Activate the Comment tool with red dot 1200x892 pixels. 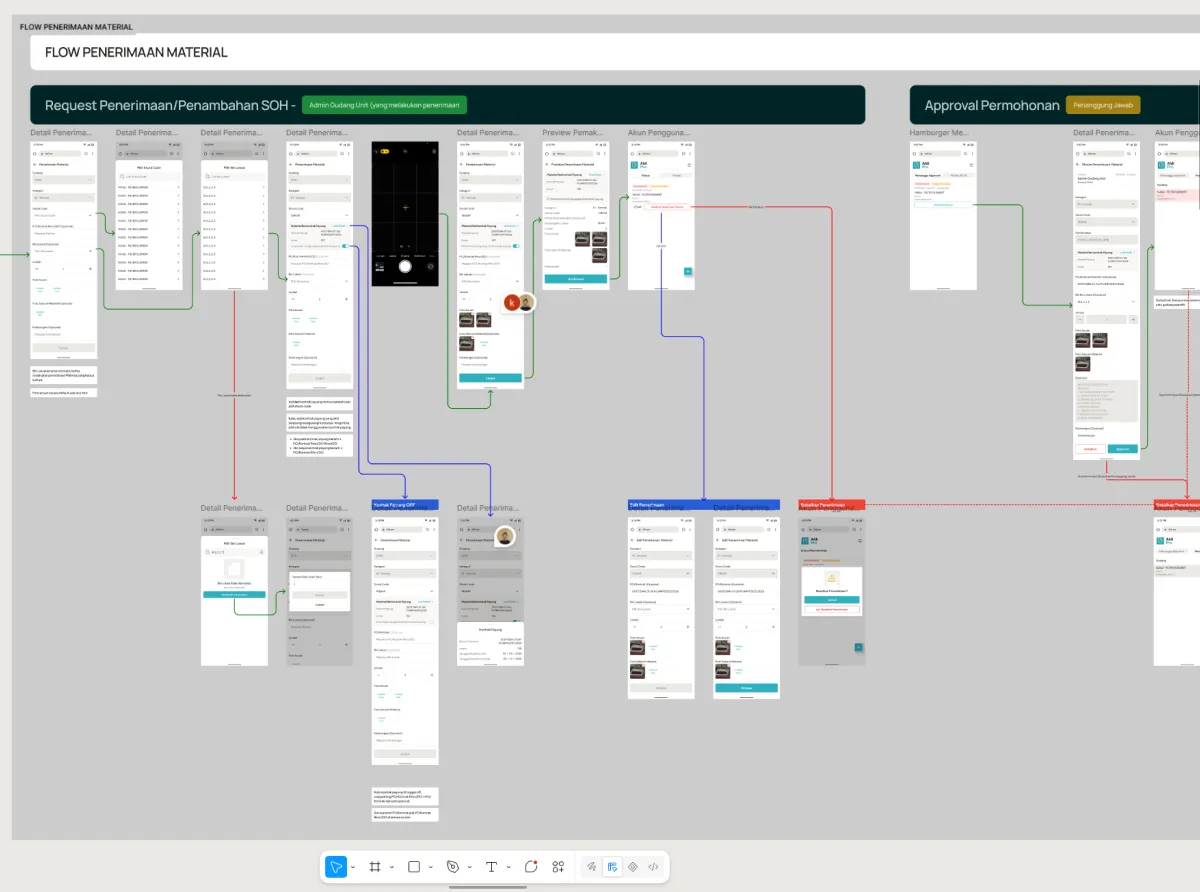[x=530, y=866]
